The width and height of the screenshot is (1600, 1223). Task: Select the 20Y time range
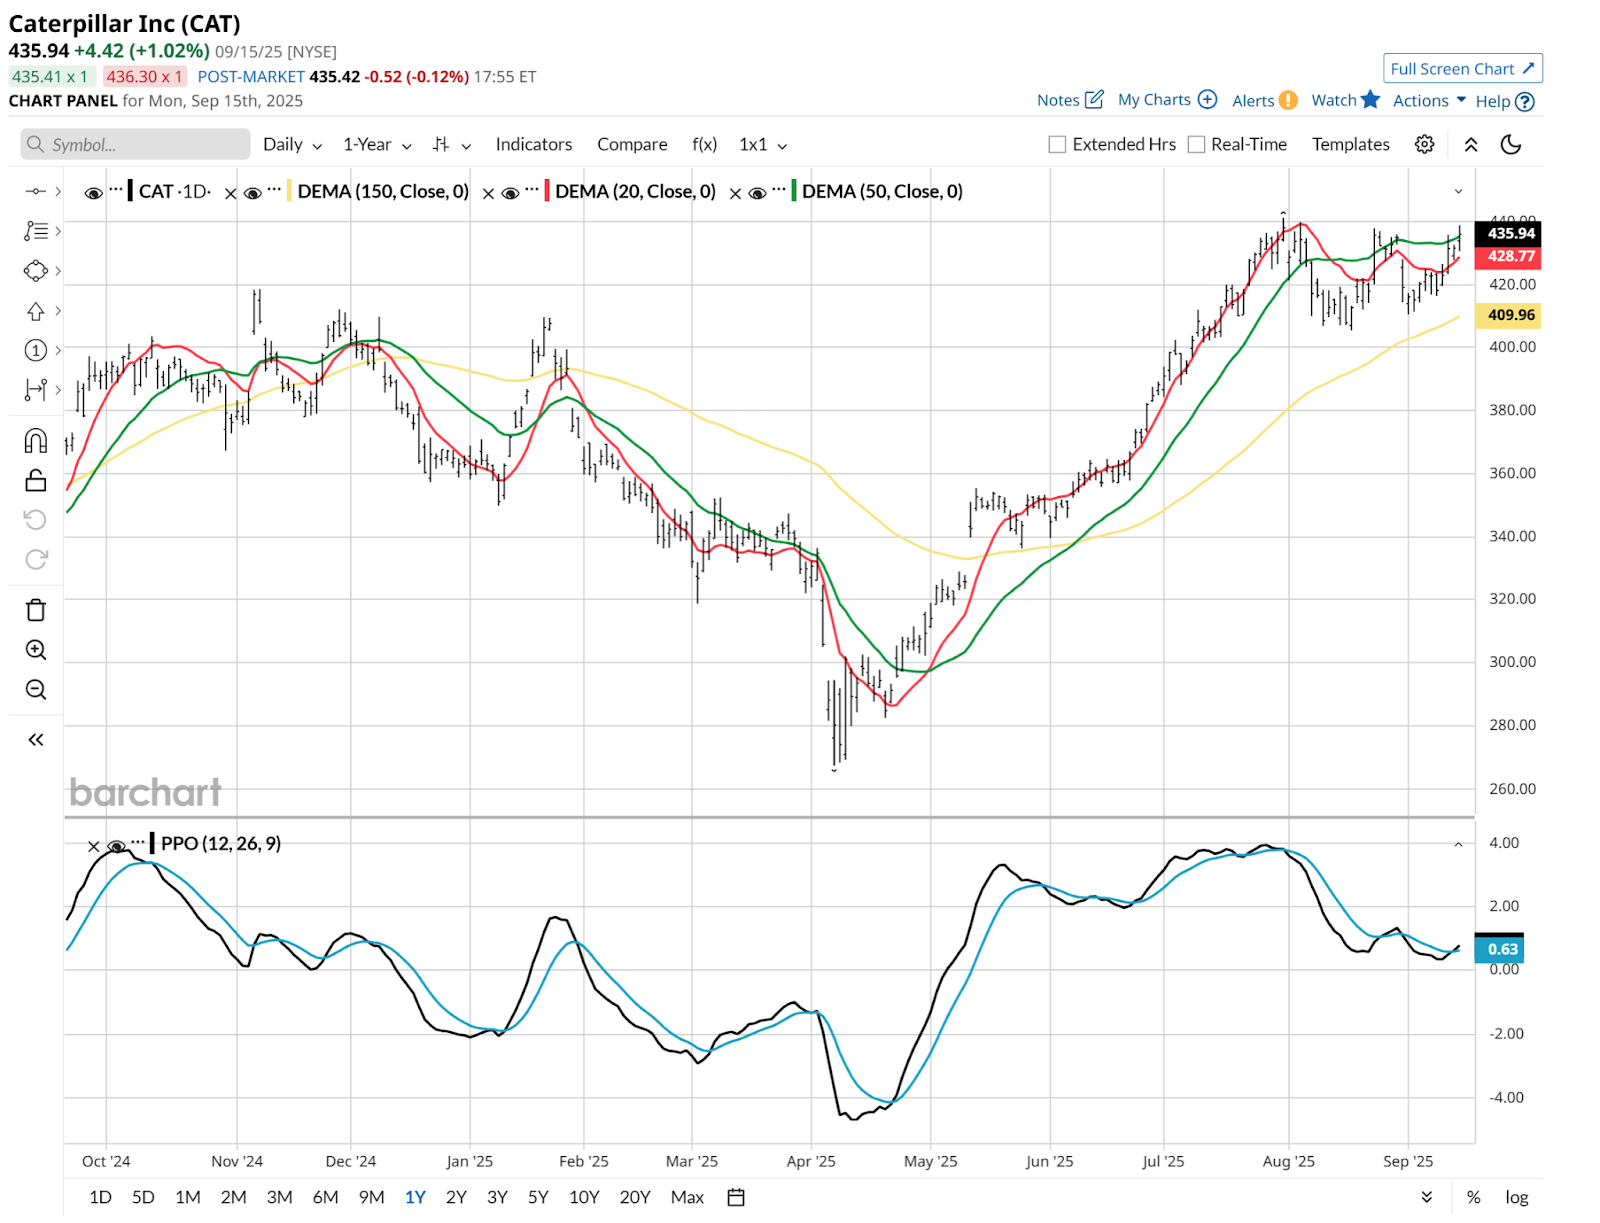635,1197
